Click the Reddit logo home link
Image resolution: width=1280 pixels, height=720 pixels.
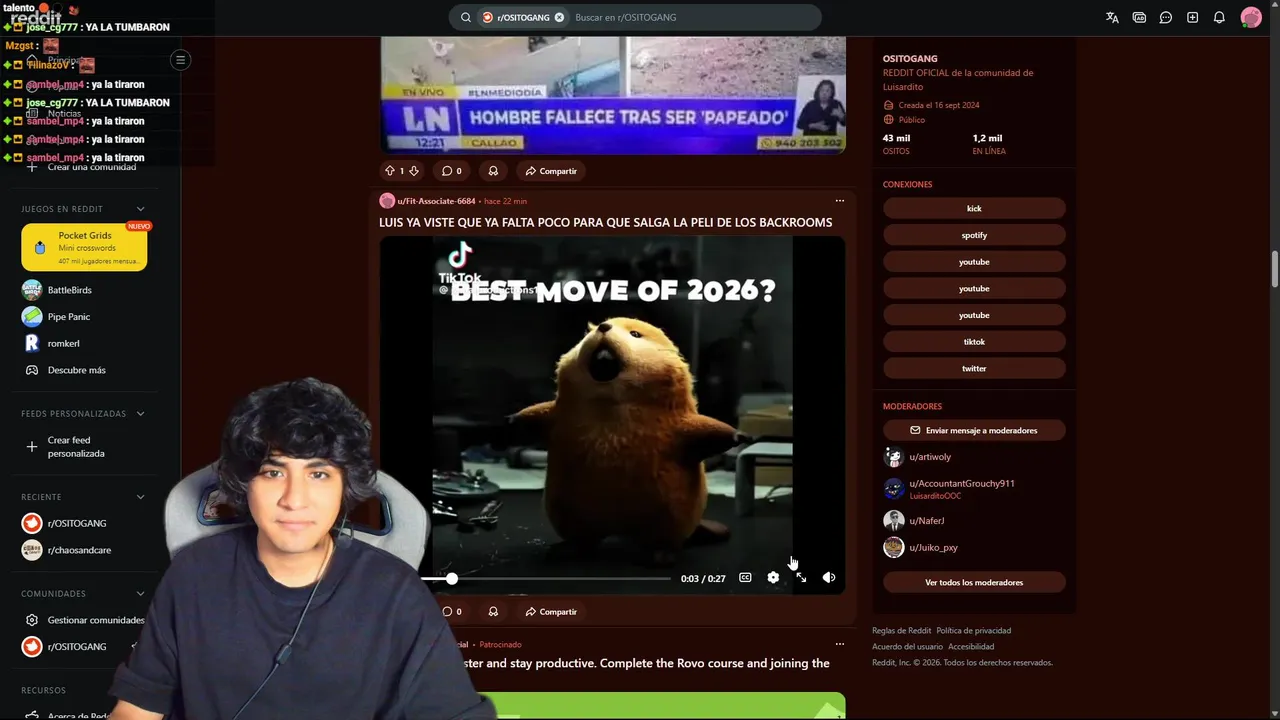(x=35, y=17)
